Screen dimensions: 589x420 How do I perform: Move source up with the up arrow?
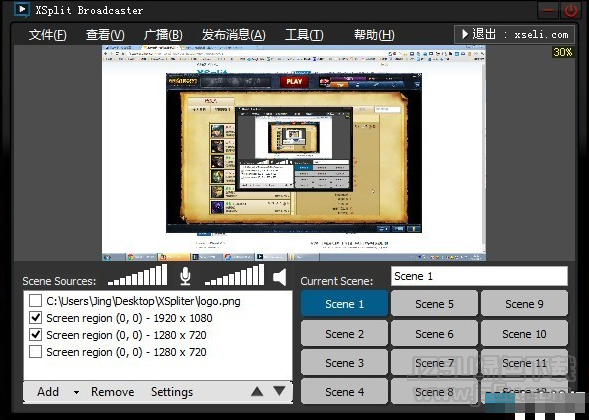point(257,391)
